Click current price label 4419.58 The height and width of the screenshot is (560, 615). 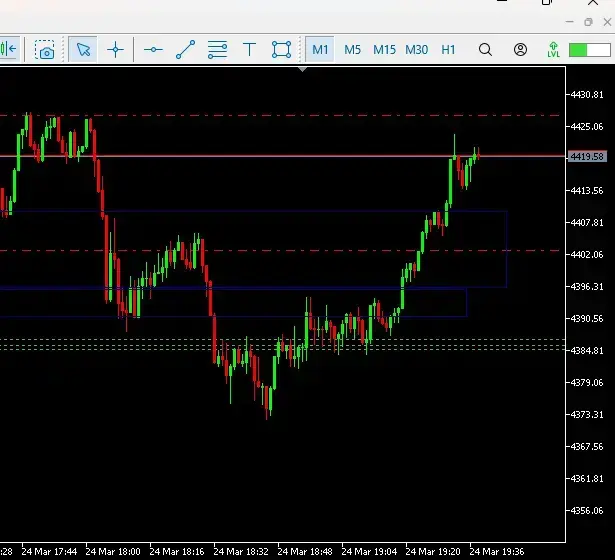click(x=587, y=156)
